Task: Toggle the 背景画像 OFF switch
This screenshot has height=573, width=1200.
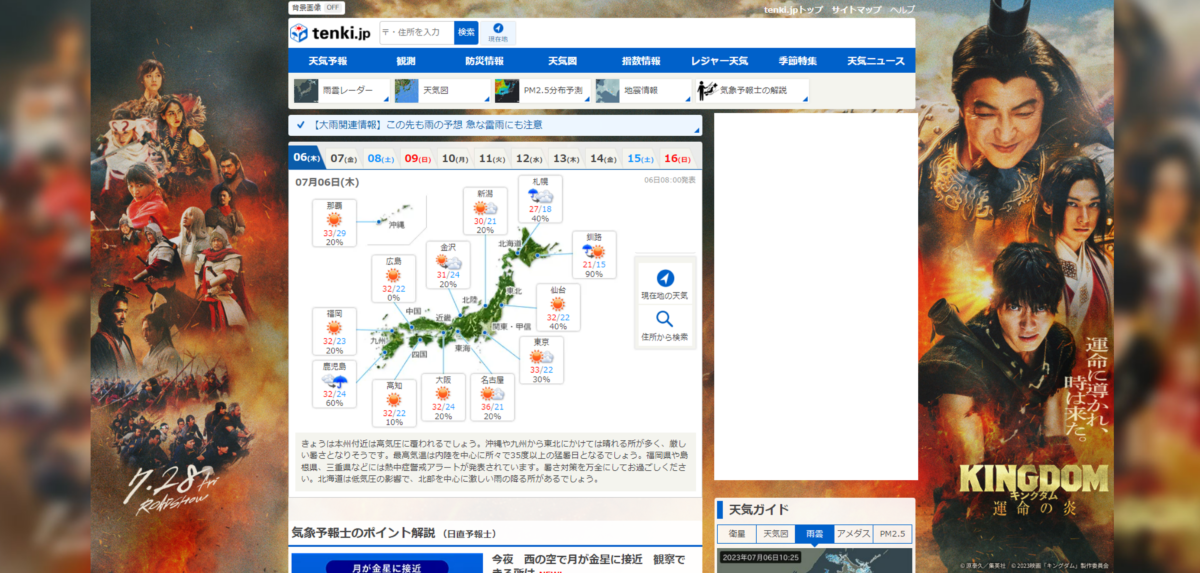Action: coord(316,7)
